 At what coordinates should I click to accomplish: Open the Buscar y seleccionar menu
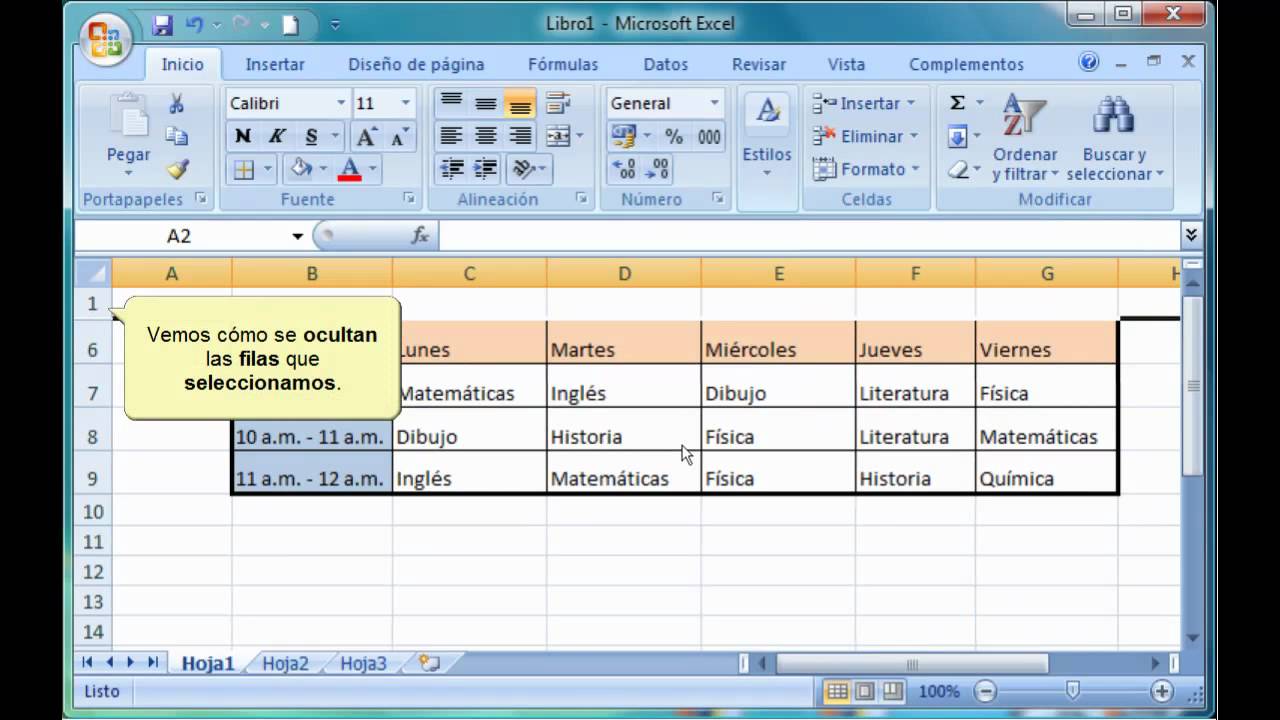click(1114, 137)
